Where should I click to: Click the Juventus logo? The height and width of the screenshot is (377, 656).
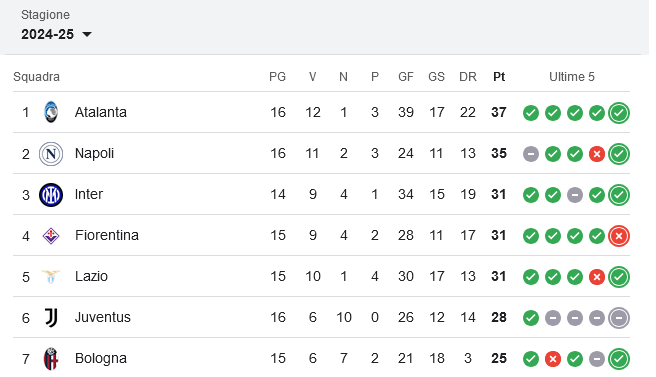(51, 318)
